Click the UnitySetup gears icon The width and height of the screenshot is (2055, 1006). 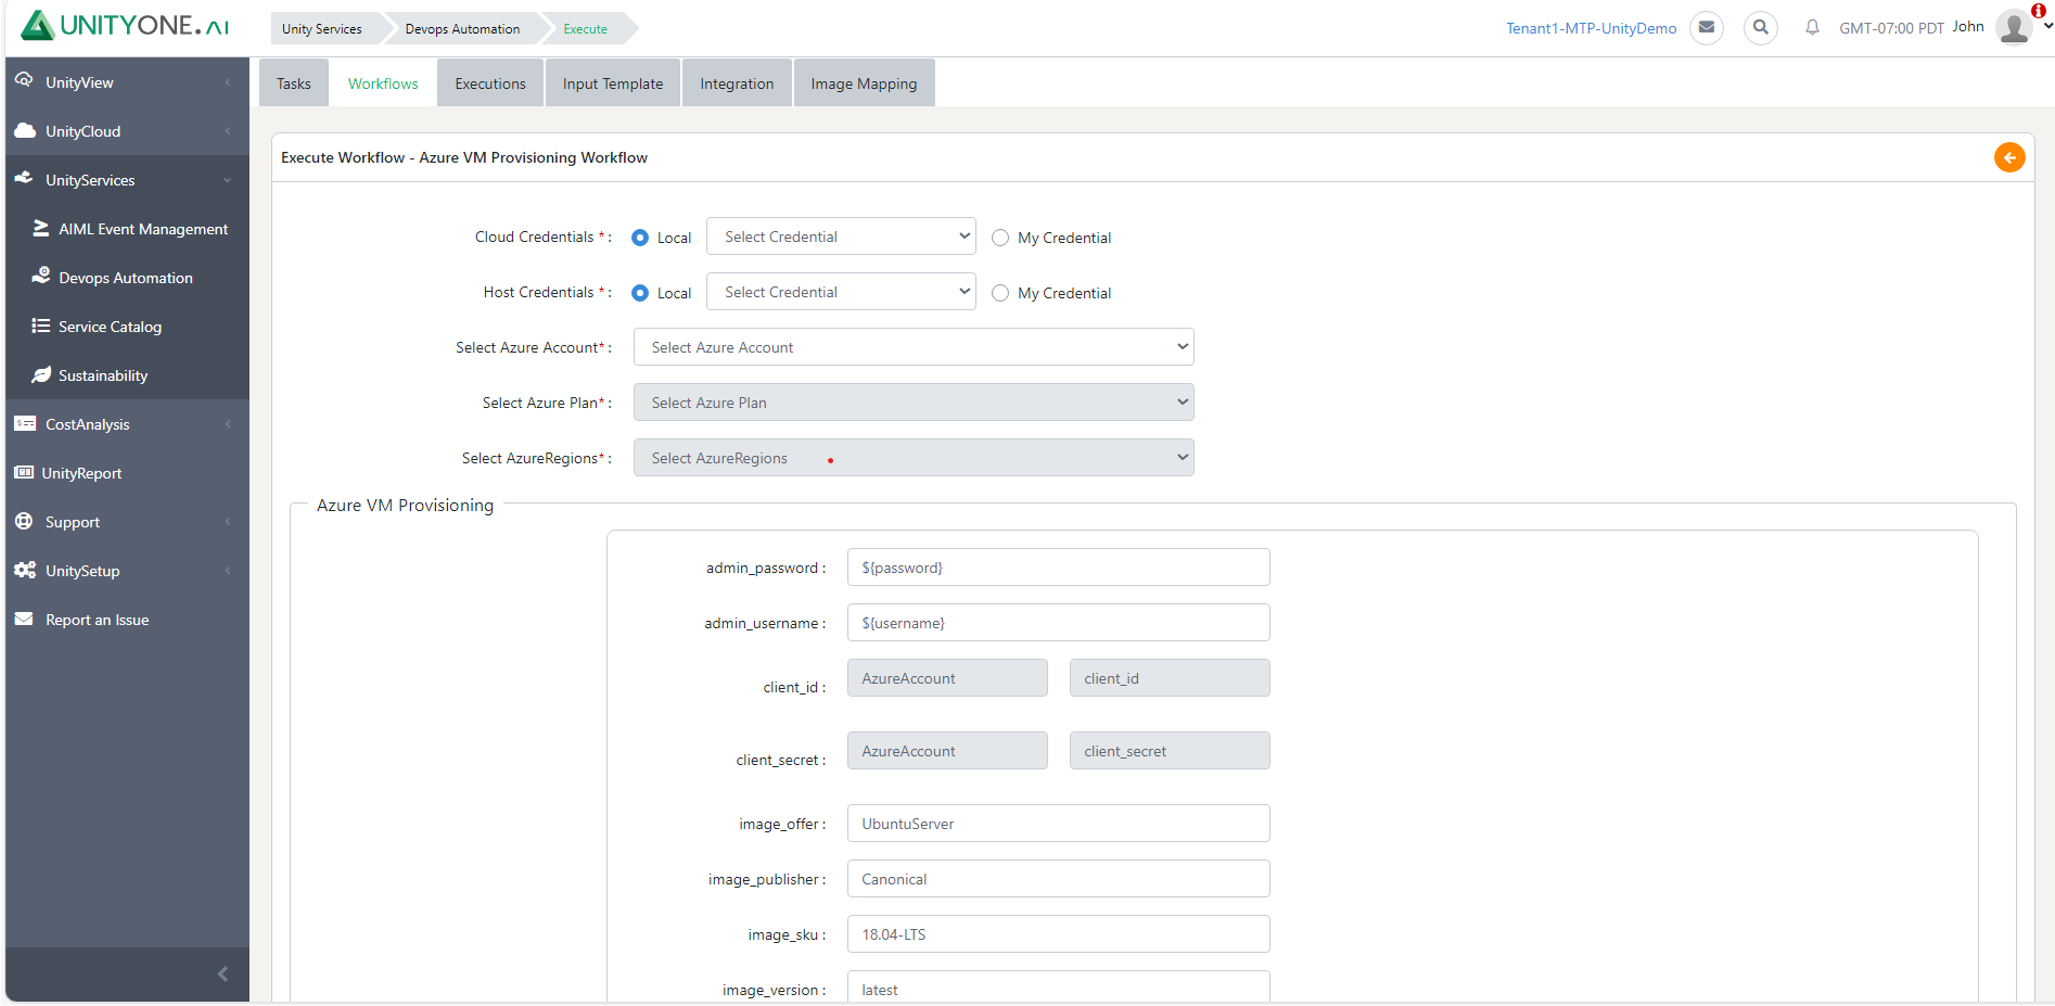tap(25, 570)
